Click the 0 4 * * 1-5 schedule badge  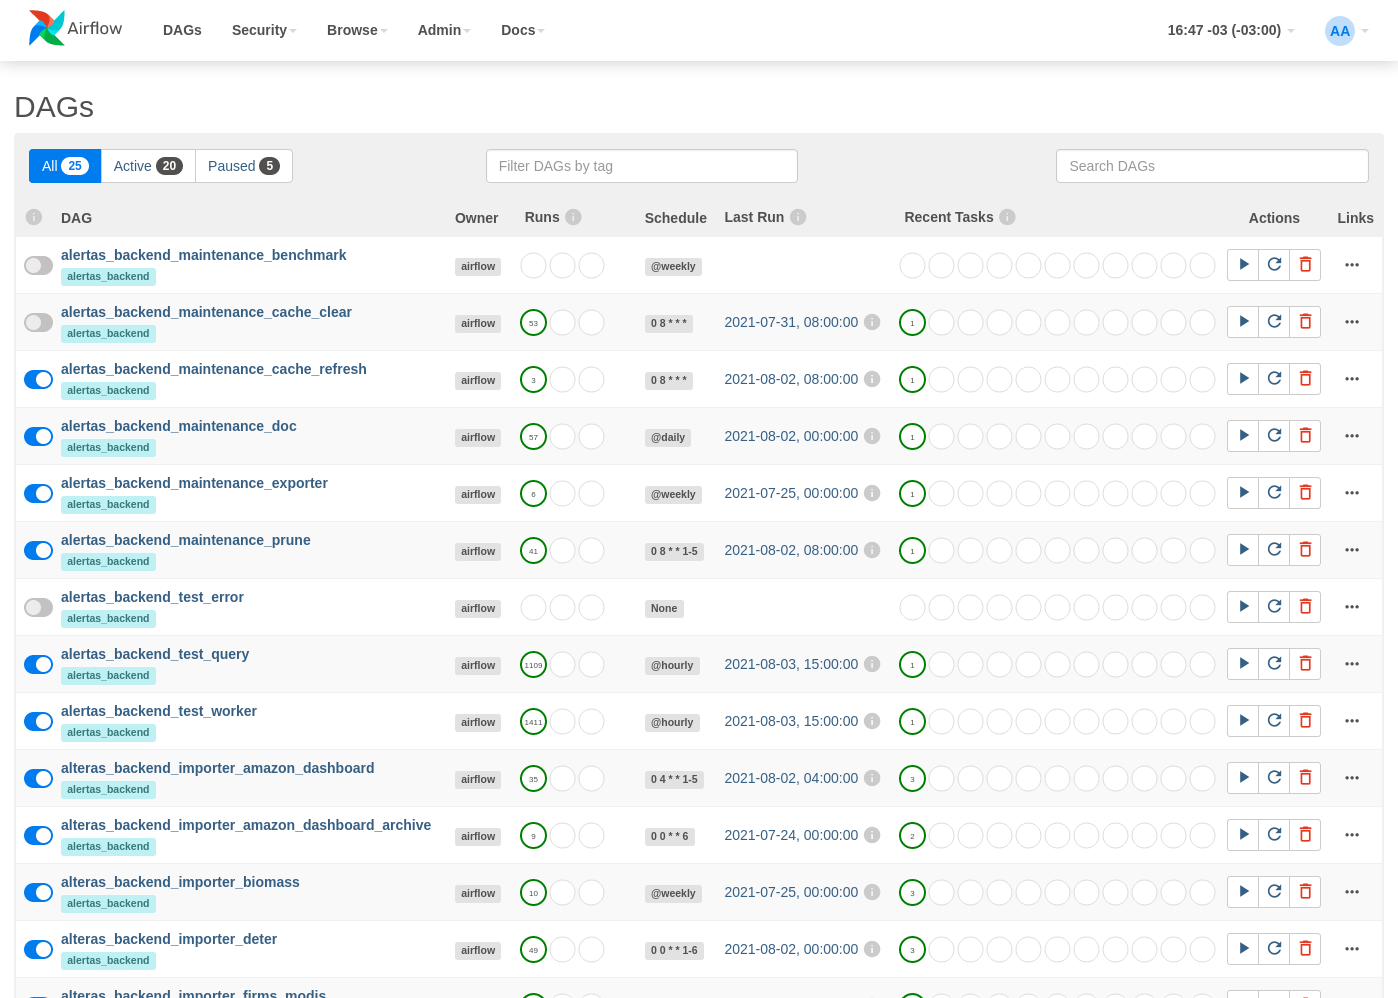[x=674, y=779]
